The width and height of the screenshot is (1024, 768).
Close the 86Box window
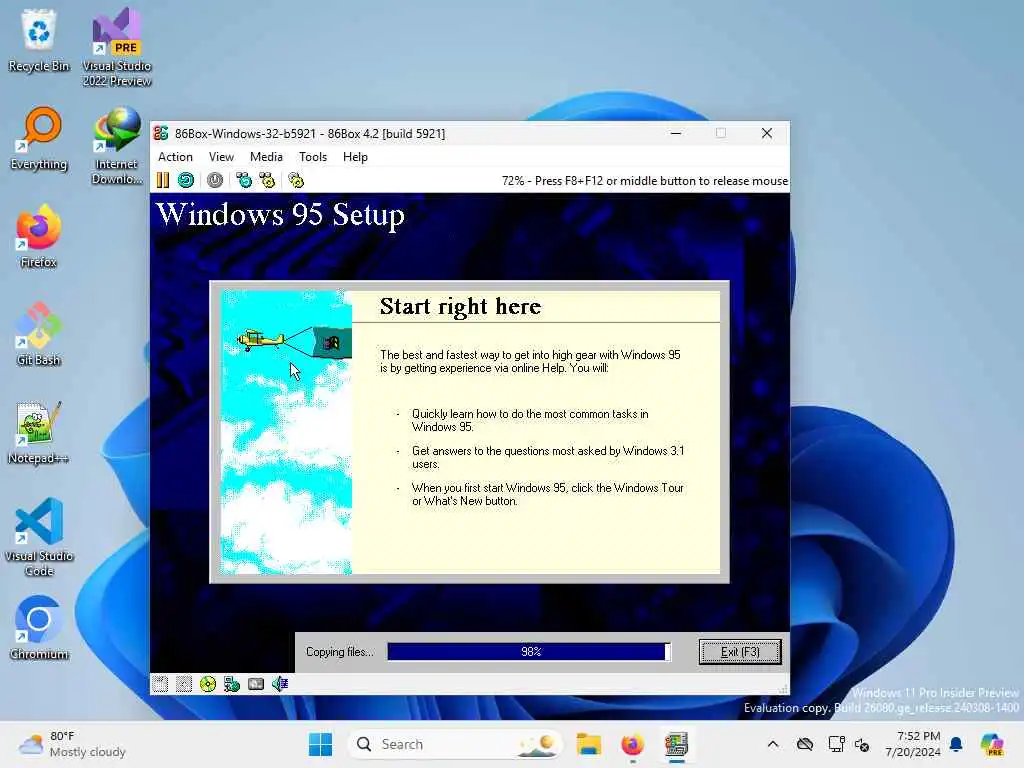click(x=767, y=133)
